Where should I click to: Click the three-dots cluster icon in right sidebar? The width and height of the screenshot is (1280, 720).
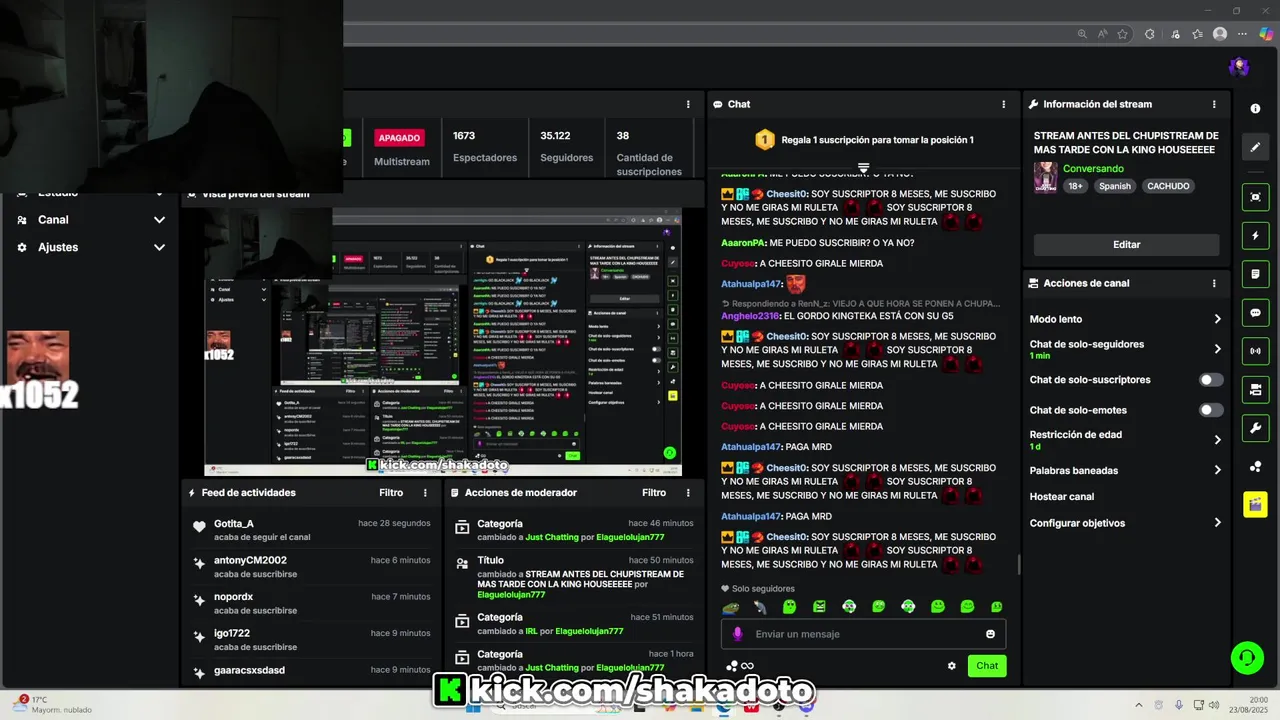1256,466
